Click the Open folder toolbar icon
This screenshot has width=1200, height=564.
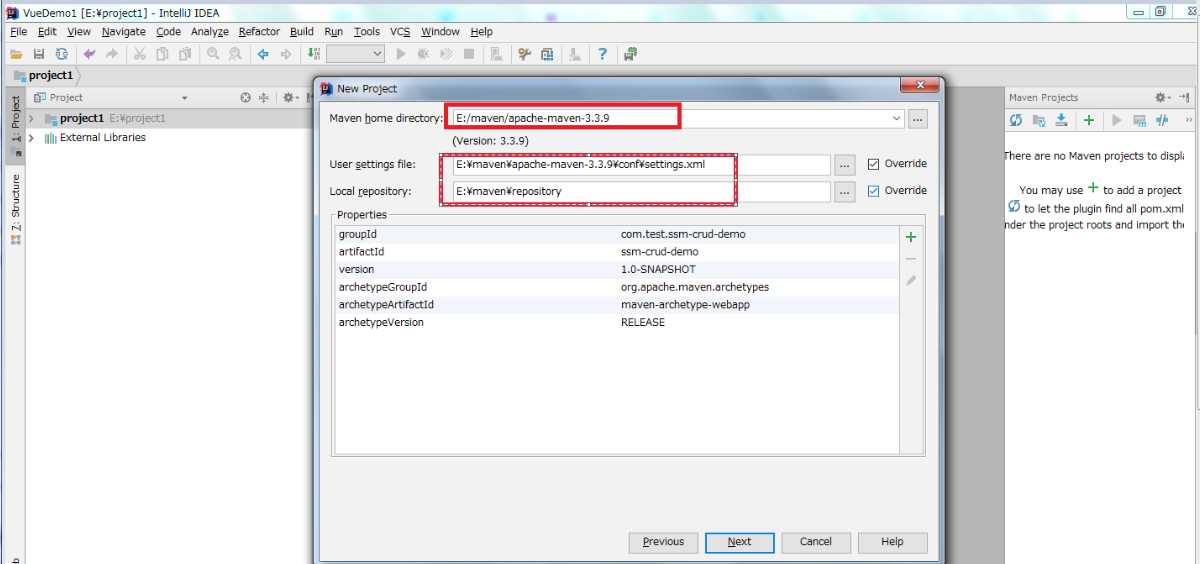pos(17,54)
